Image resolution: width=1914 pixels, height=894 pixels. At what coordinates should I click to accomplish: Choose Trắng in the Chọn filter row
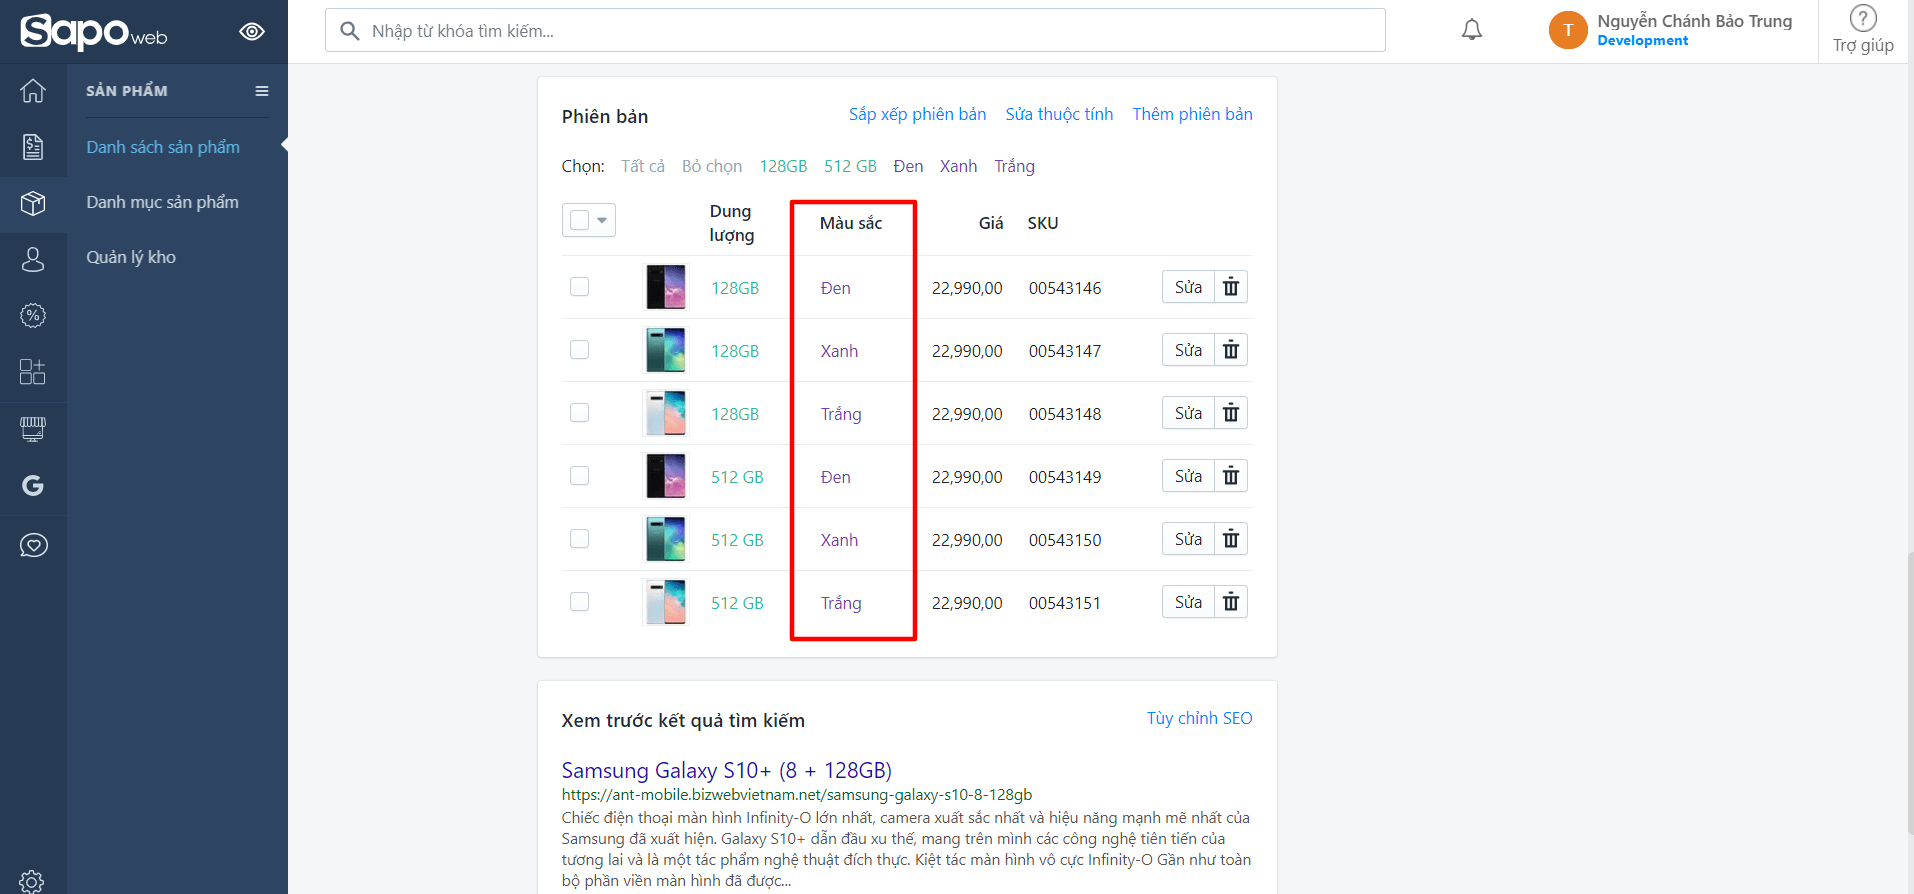[x=1014, y=166]
